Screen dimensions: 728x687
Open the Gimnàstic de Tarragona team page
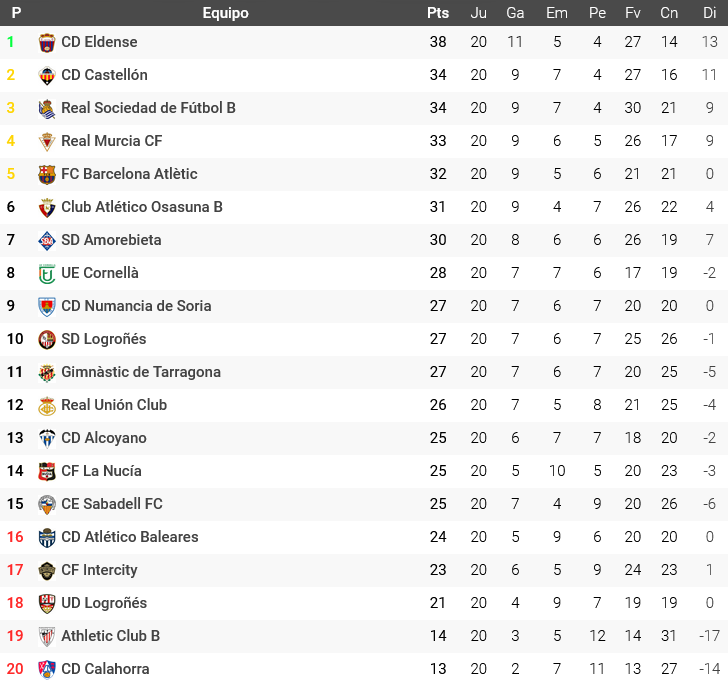(x=141, y=372)
